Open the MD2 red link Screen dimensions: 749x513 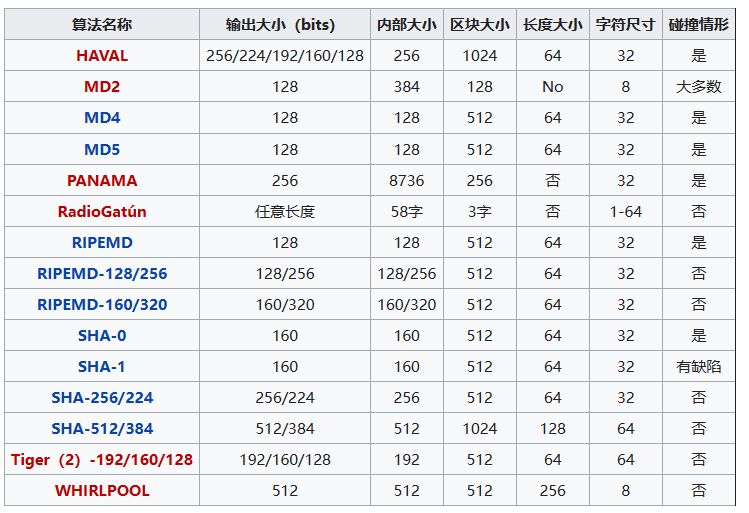click(x=102, y=87)
